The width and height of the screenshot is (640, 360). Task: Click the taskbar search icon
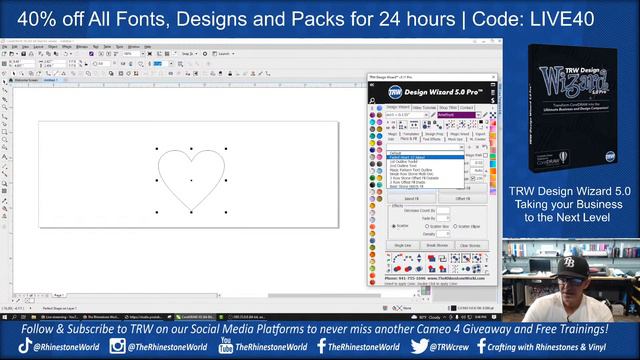pos(14,317)
